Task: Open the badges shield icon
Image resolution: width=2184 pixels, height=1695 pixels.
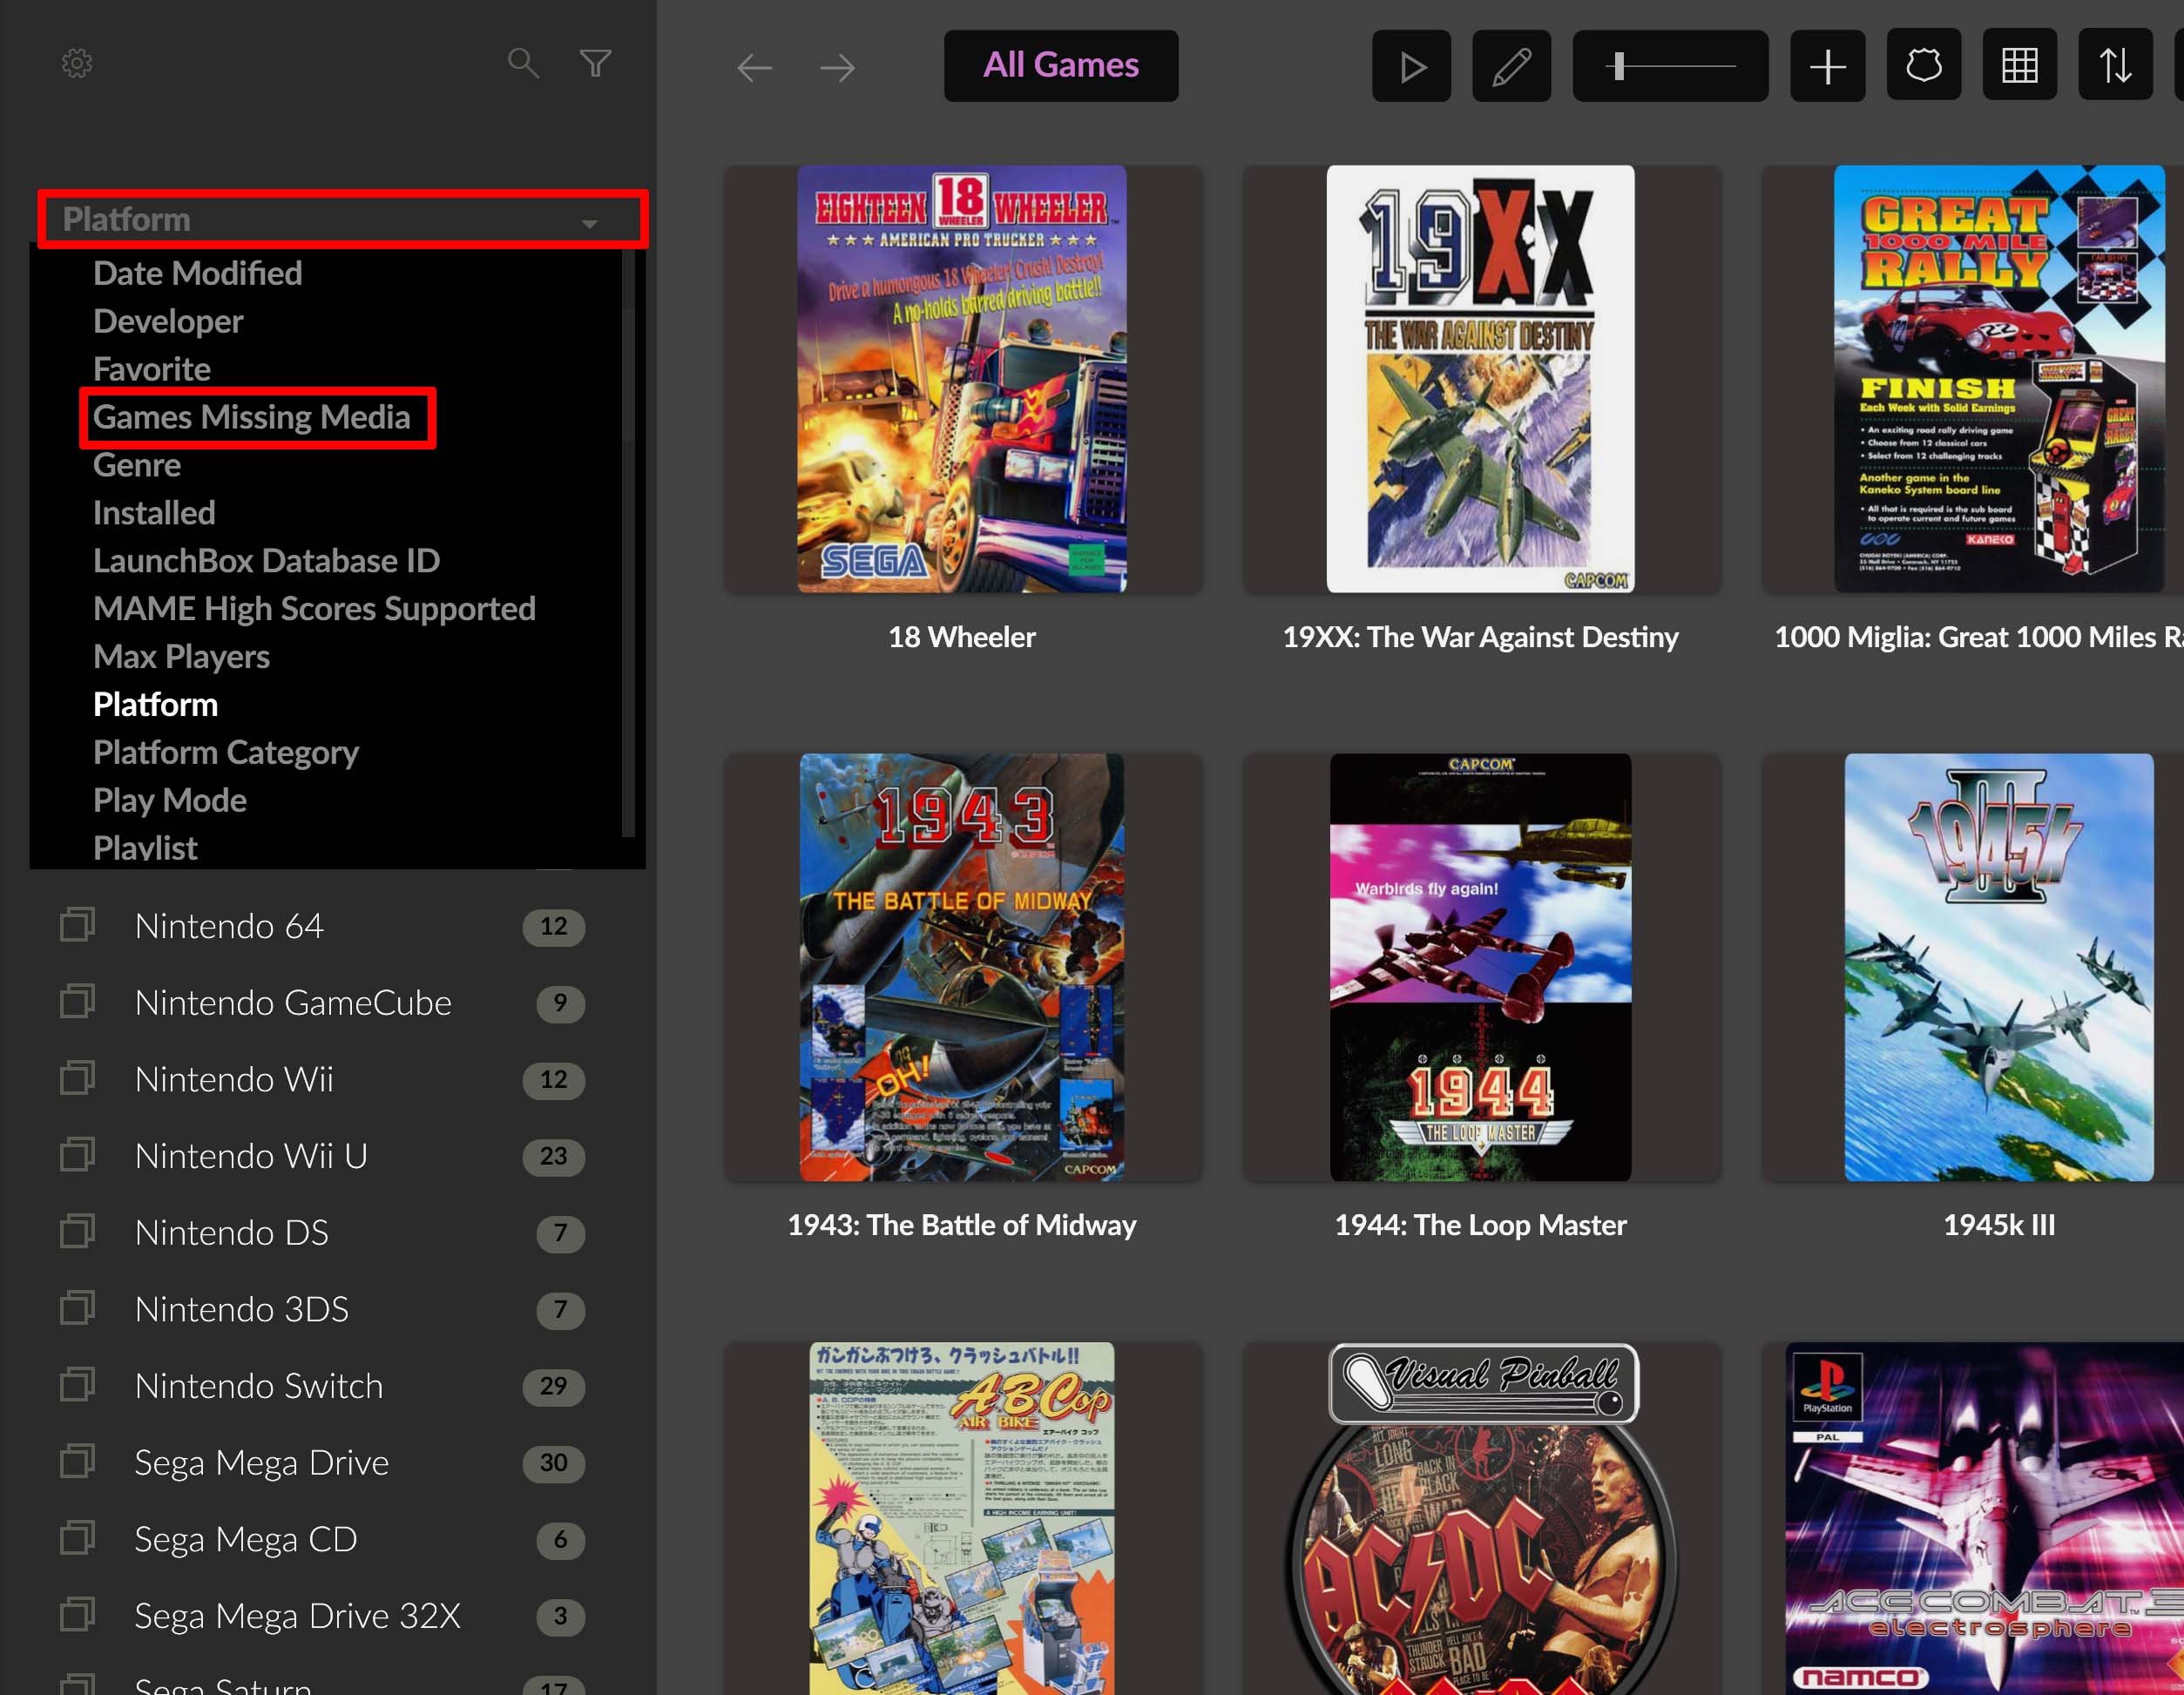Action: pyautogui.click(x=1923, y=65)
